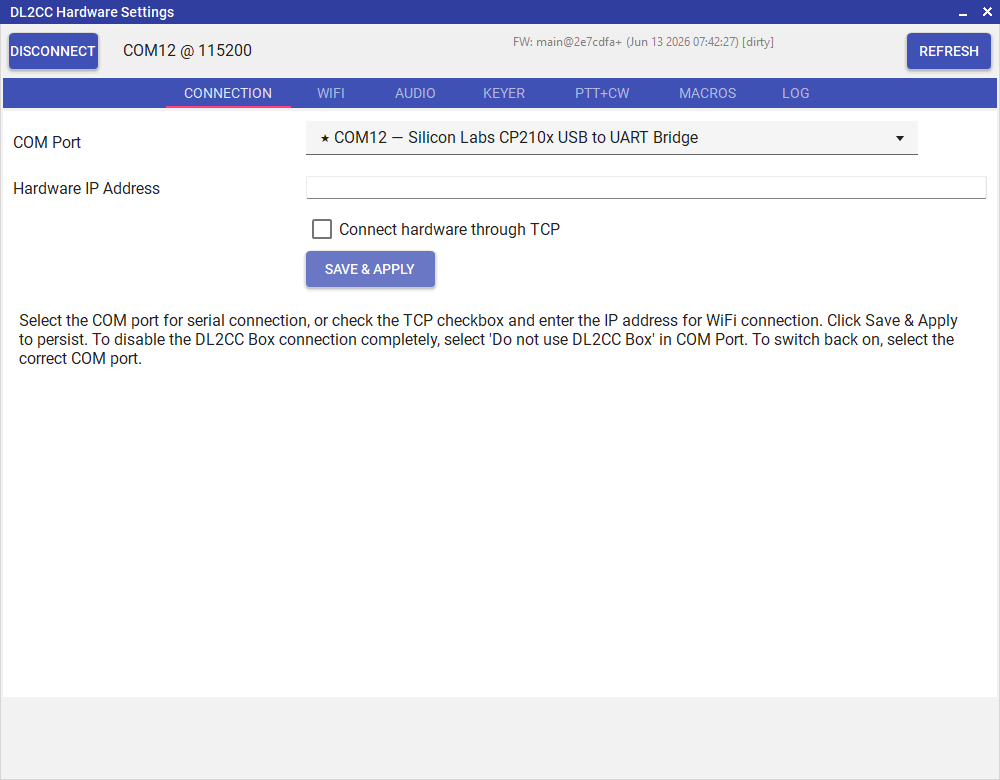Image resolution: width=1000 pixels, height=780 pixels.
Task: Go to the MACROS tab
Action: pos(707,93)
